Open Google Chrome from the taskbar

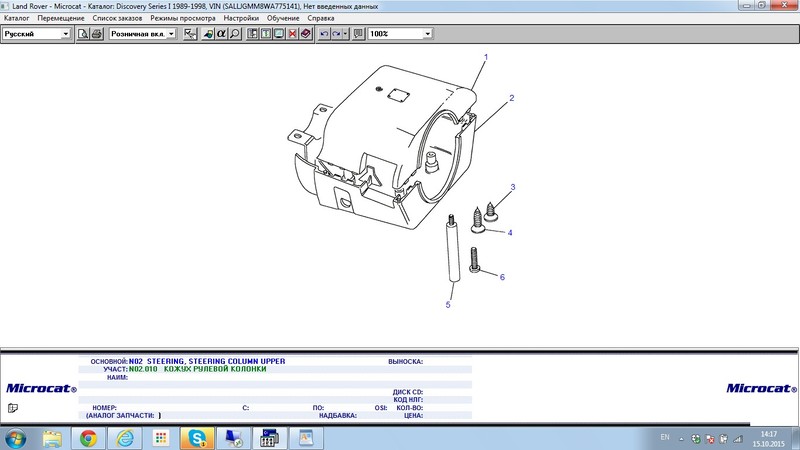[x=88, y=437]
